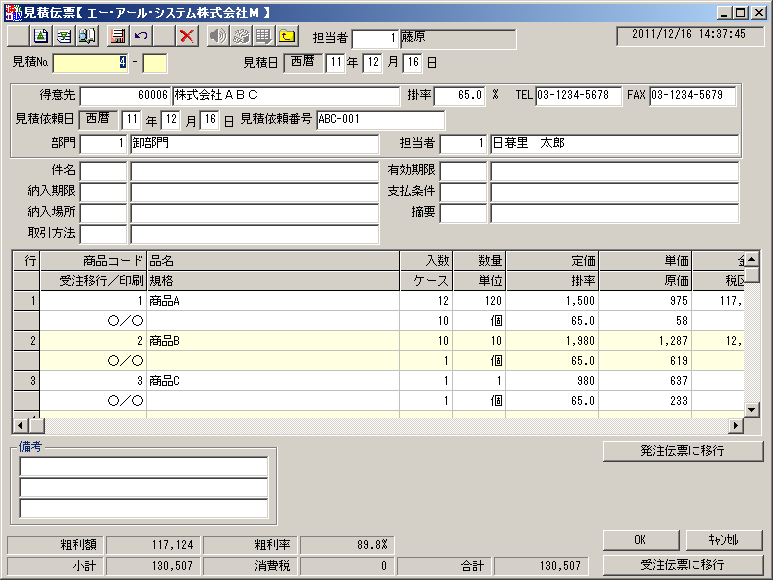Click the 有効期限 text field
The width and height of the screenshot is (773, 580).
pyautogui.click(x=615, y=171)
